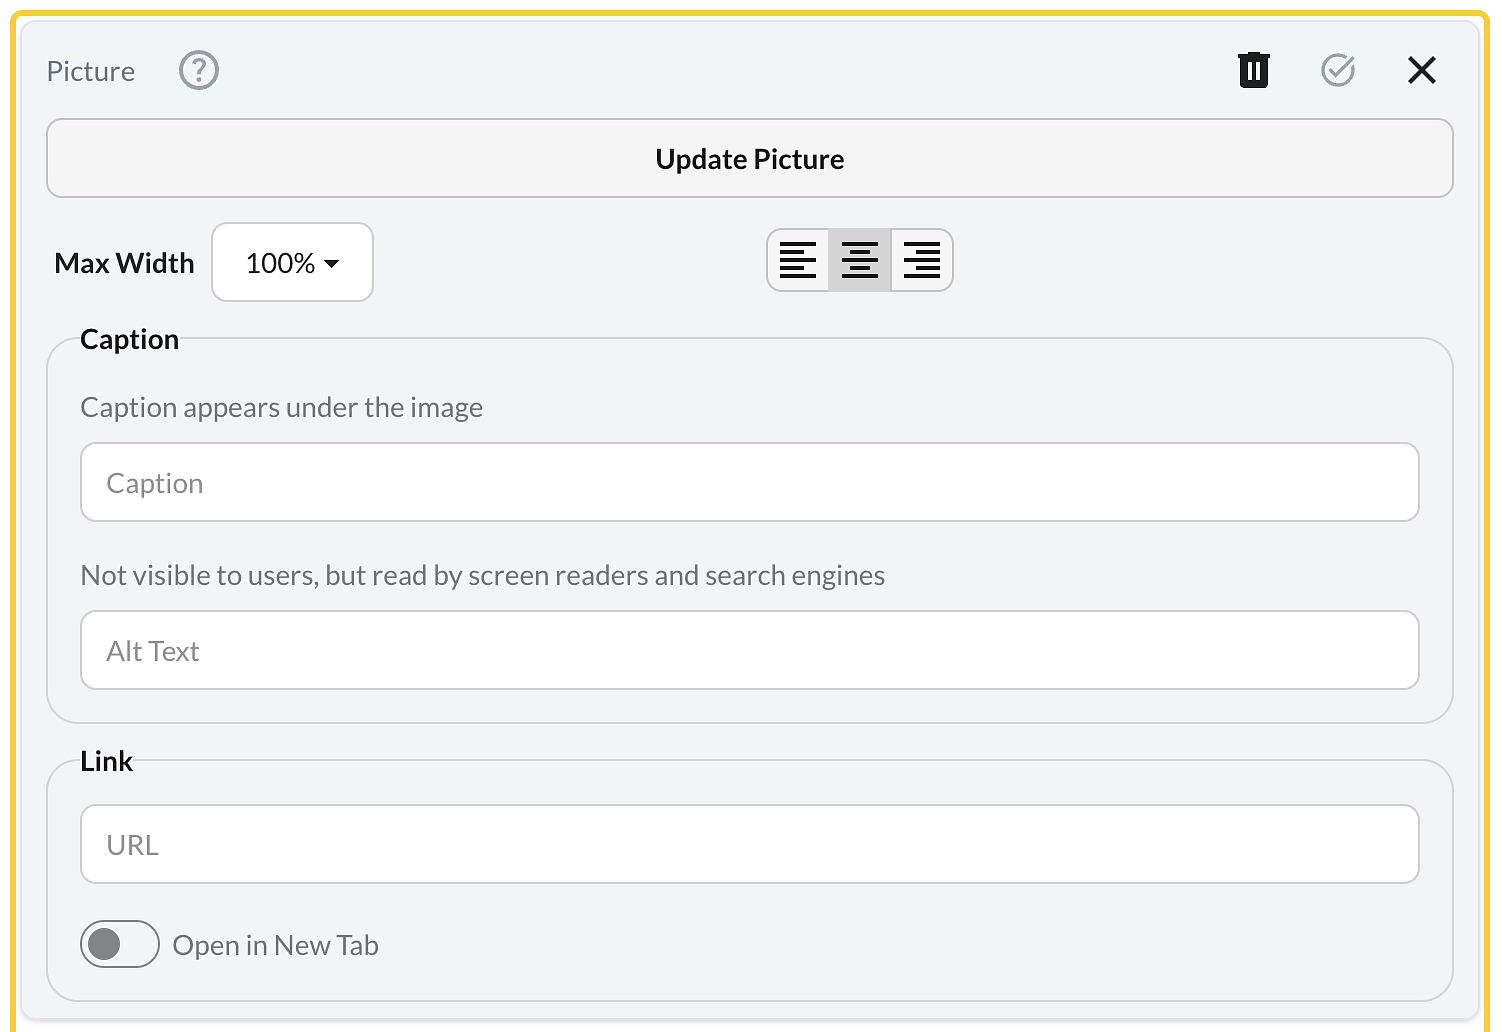The image size is (1502, 1032).
Task: Close the Picture panel with the X
Action: (x=1421, y=71)
